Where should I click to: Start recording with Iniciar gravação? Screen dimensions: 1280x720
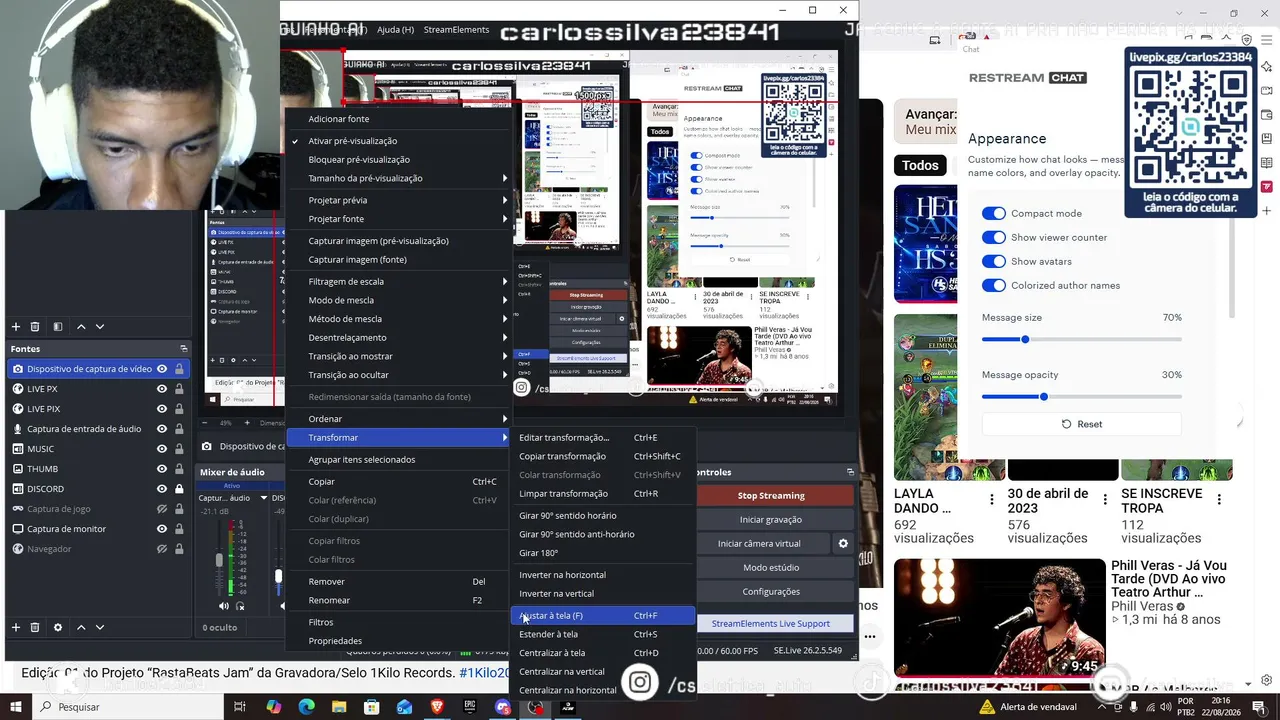(771, 519)
